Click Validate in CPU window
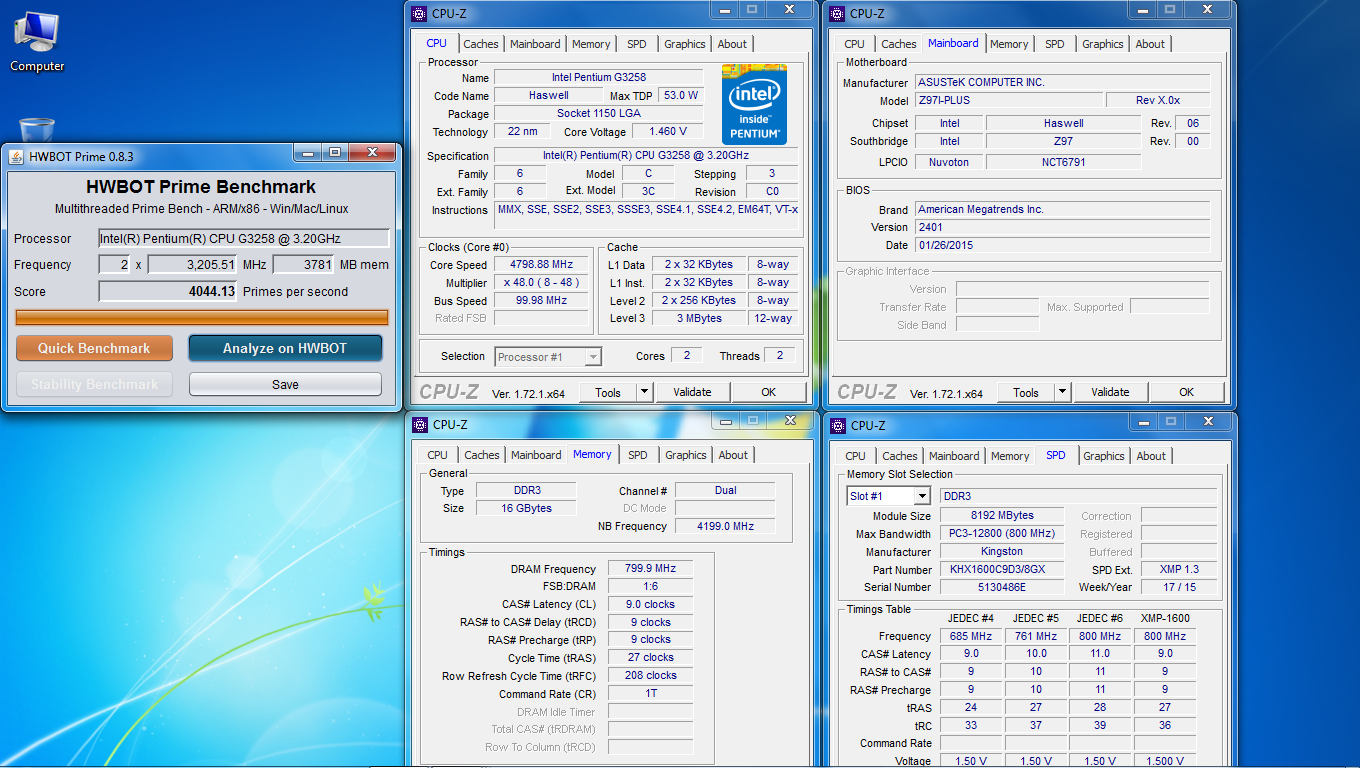Viewport: 1360px width, 768px height. tap(692, 392)
